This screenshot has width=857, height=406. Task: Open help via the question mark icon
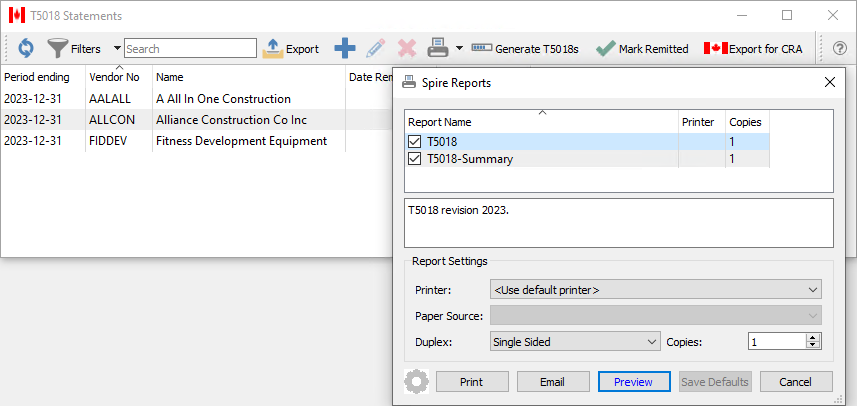pos(840,48)
